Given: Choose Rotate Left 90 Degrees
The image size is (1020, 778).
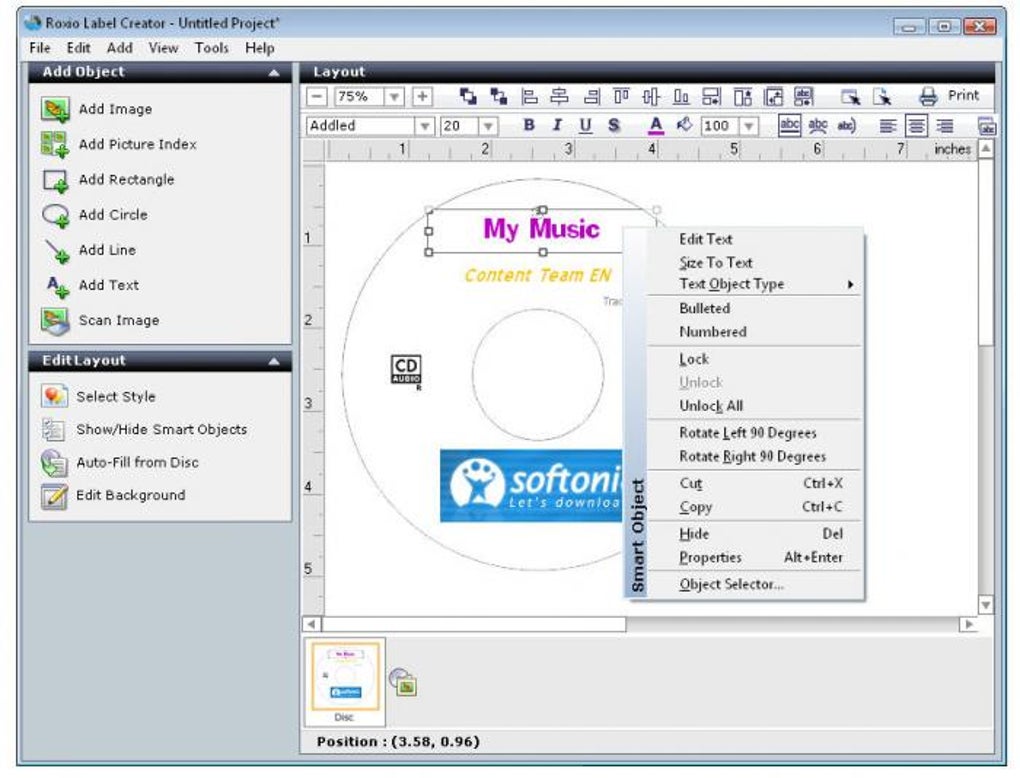Looking at the screenshot, I should [747, 433].
